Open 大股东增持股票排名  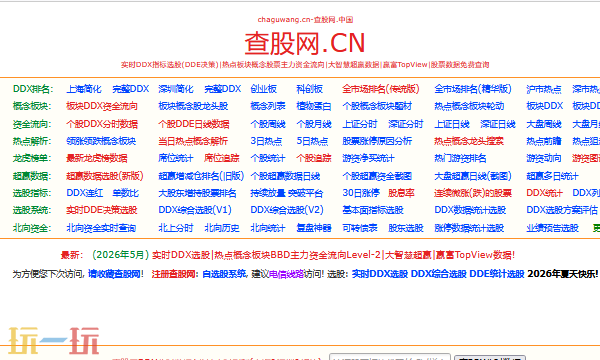(x=197, y=193)
